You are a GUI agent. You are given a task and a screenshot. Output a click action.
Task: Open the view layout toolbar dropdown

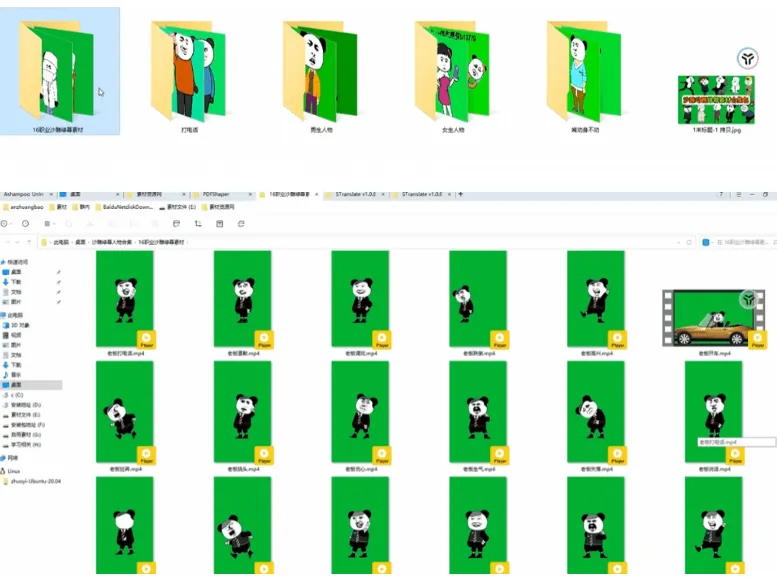click(49, 224)
